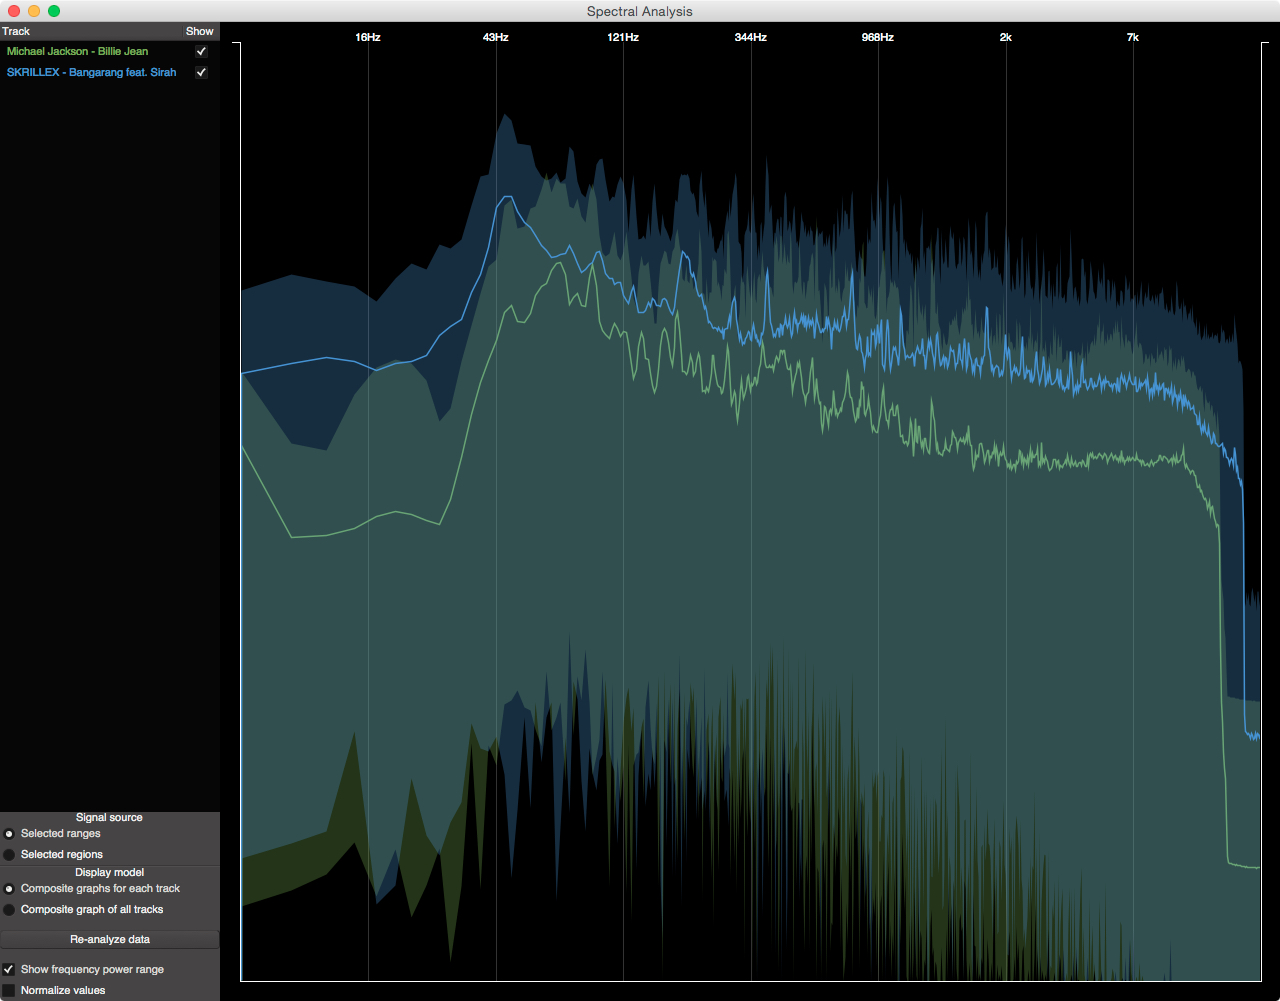Zoom the window with the green button
1280x1001 pixels.
point(54,11)
